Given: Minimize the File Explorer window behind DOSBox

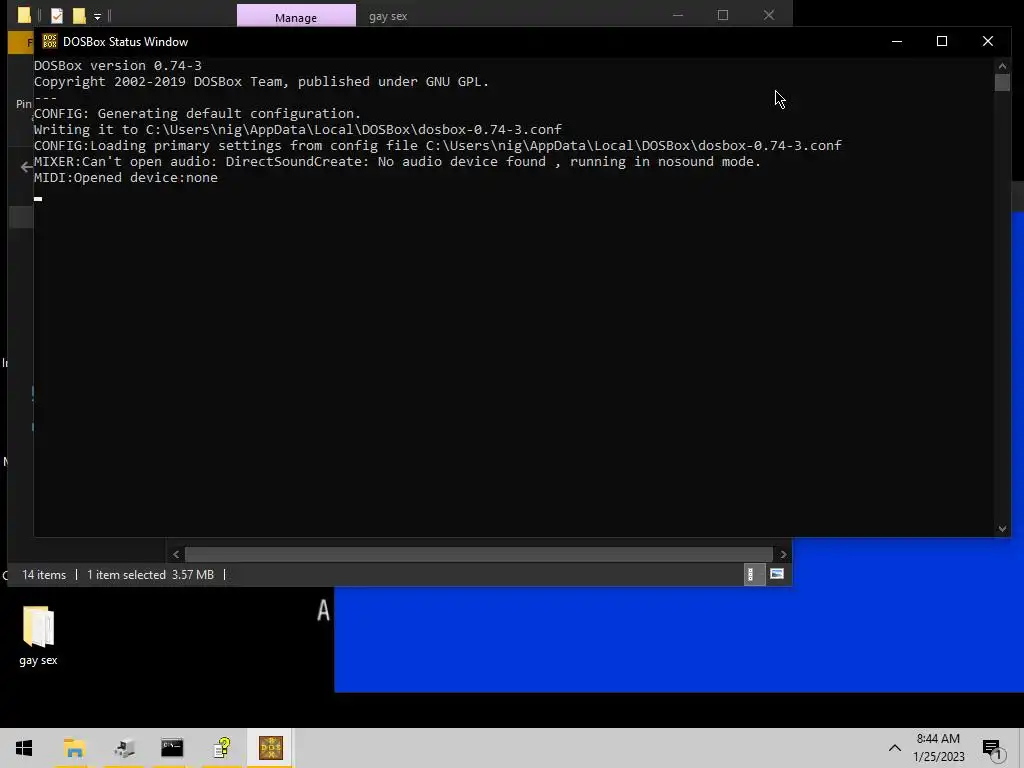Looking at the screenshot, I should (x=678, y=15).
